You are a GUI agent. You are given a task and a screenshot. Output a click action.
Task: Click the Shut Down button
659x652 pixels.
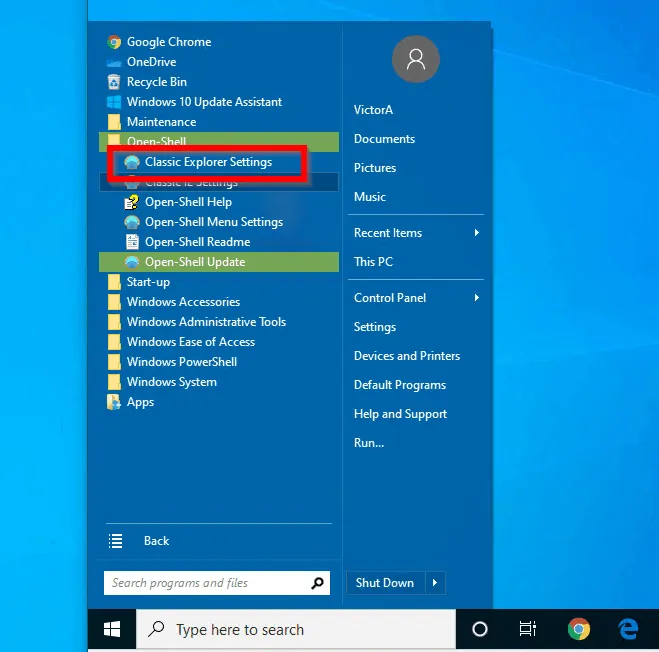[385, 583]
